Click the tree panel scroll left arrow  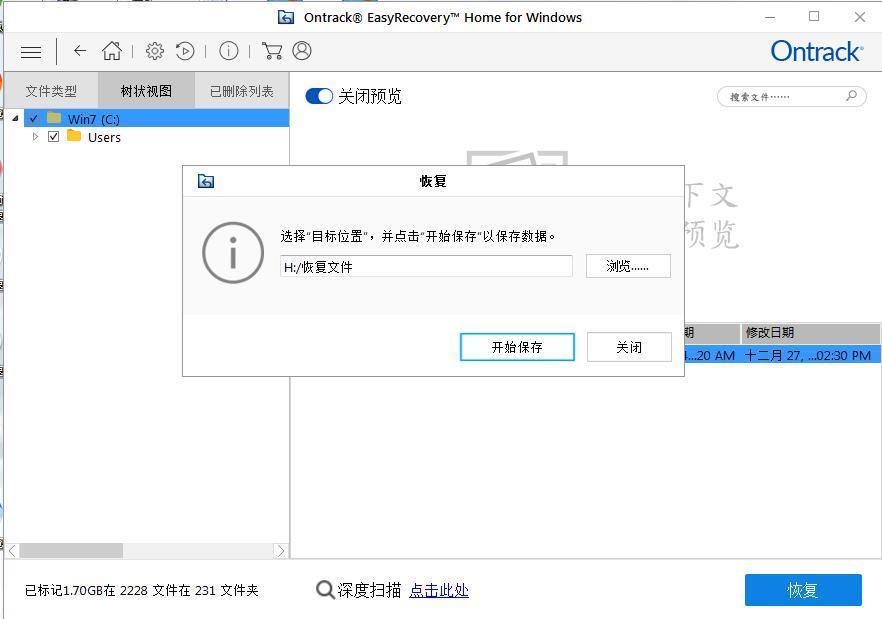[12, 551]
